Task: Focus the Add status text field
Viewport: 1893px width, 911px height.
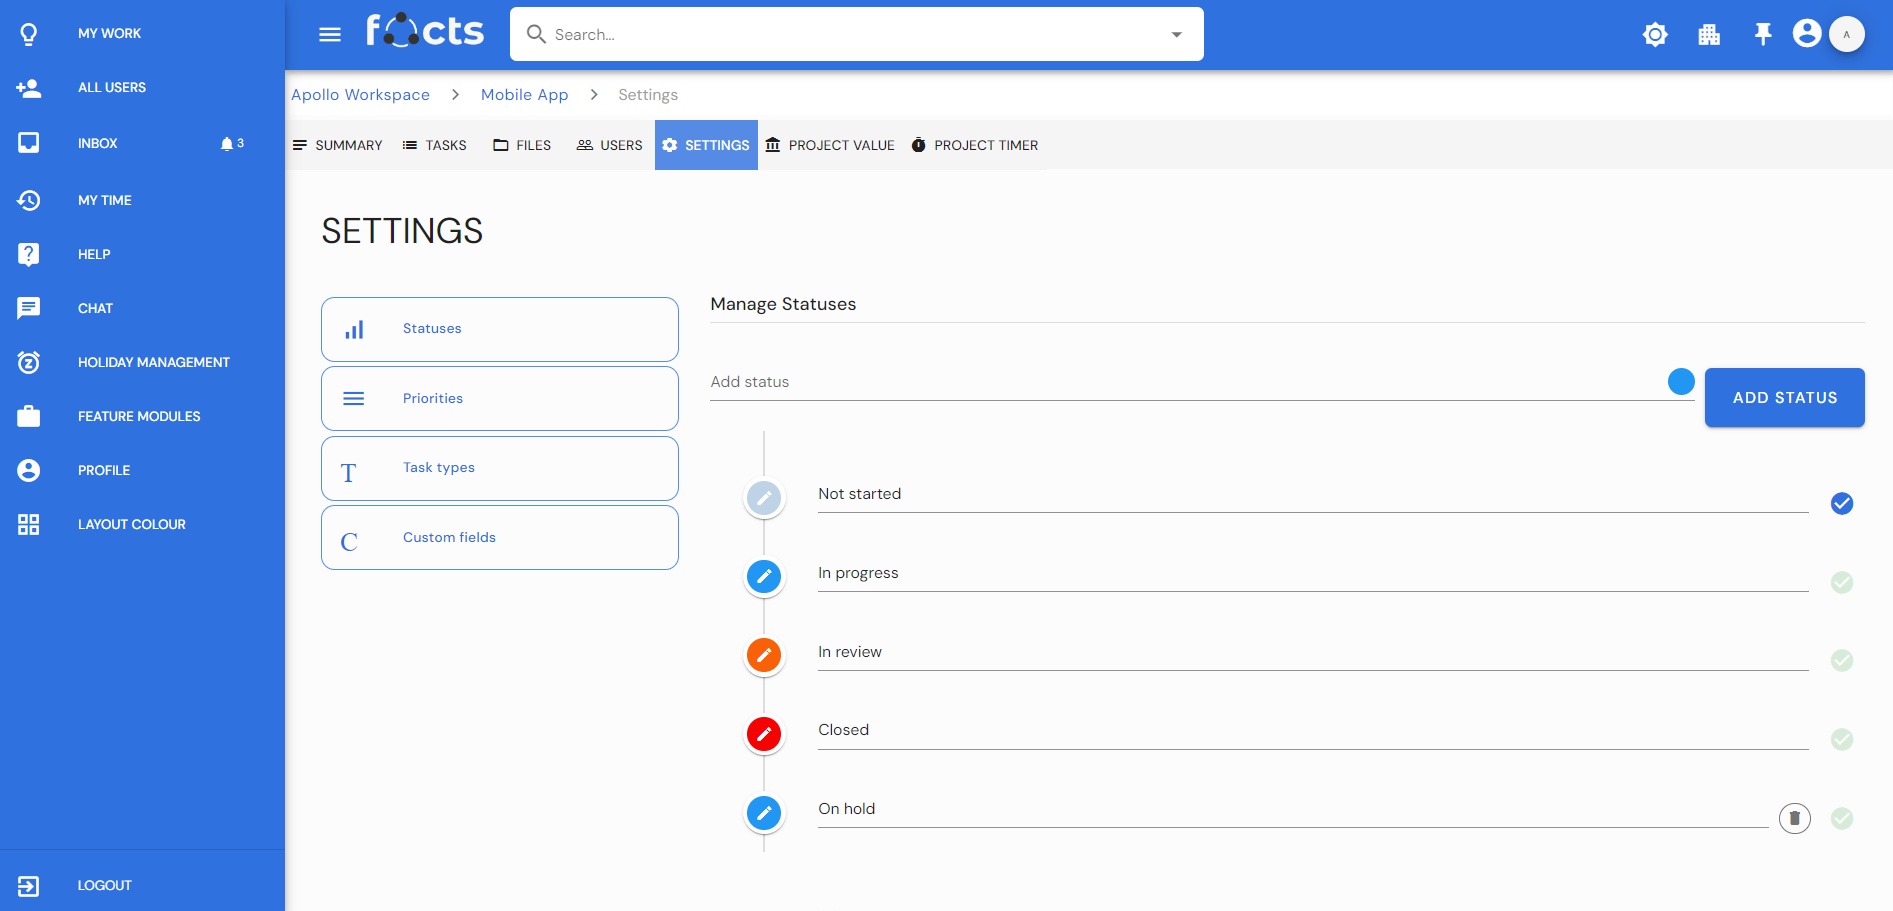Action: (x=1180, y=382)
